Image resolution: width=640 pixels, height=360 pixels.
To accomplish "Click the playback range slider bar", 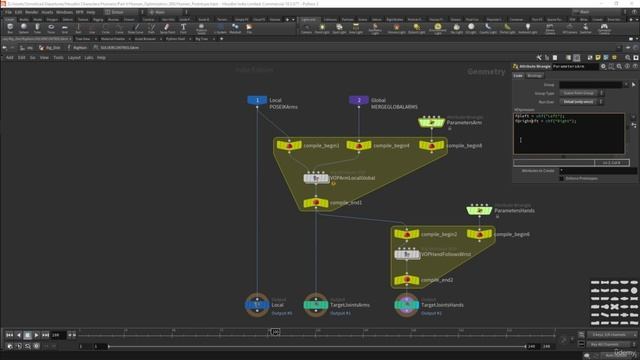I will coord(317,347).
